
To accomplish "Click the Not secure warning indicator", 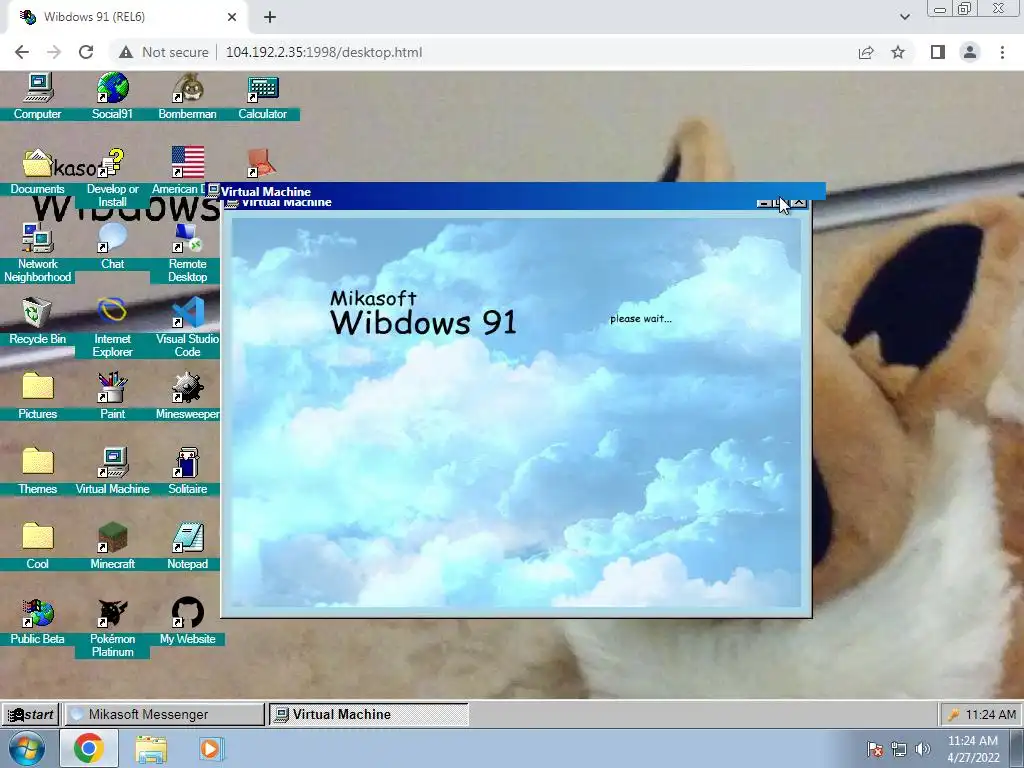I will tap(163, 52).
